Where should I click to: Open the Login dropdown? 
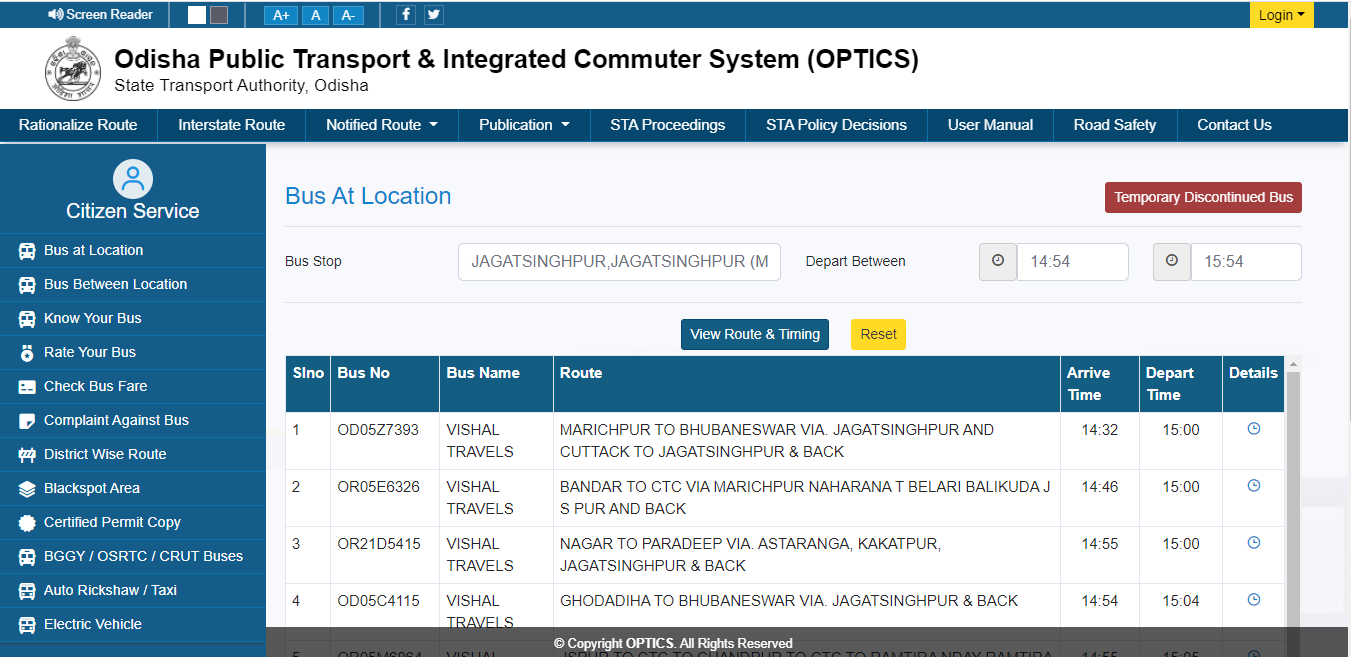point(1281,15)
